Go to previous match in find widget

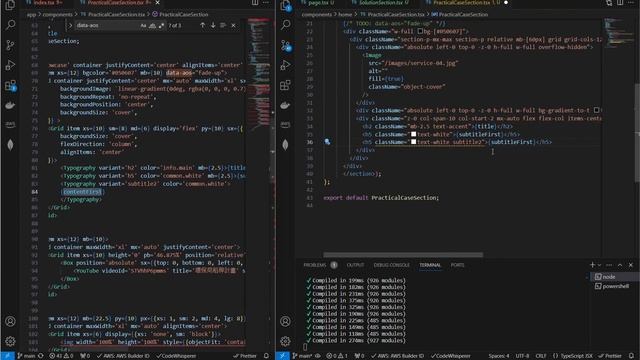[x=202, y=25]
